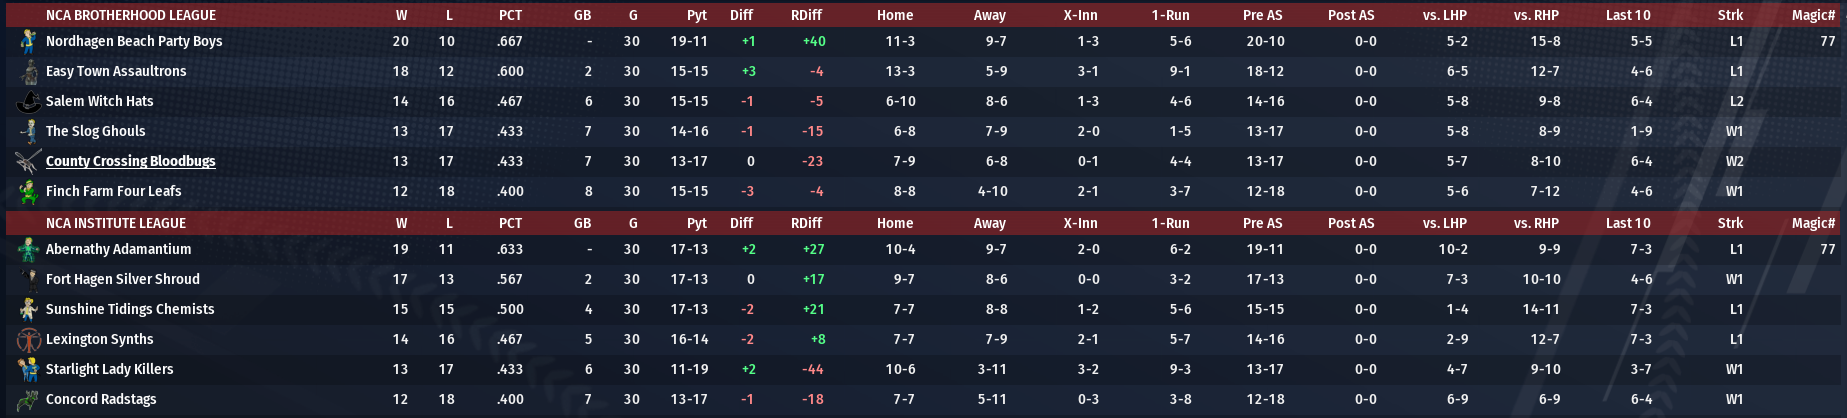Click the Salem Witch Hats hat logo
1847x418 pixels.
(x=28, y=101)
